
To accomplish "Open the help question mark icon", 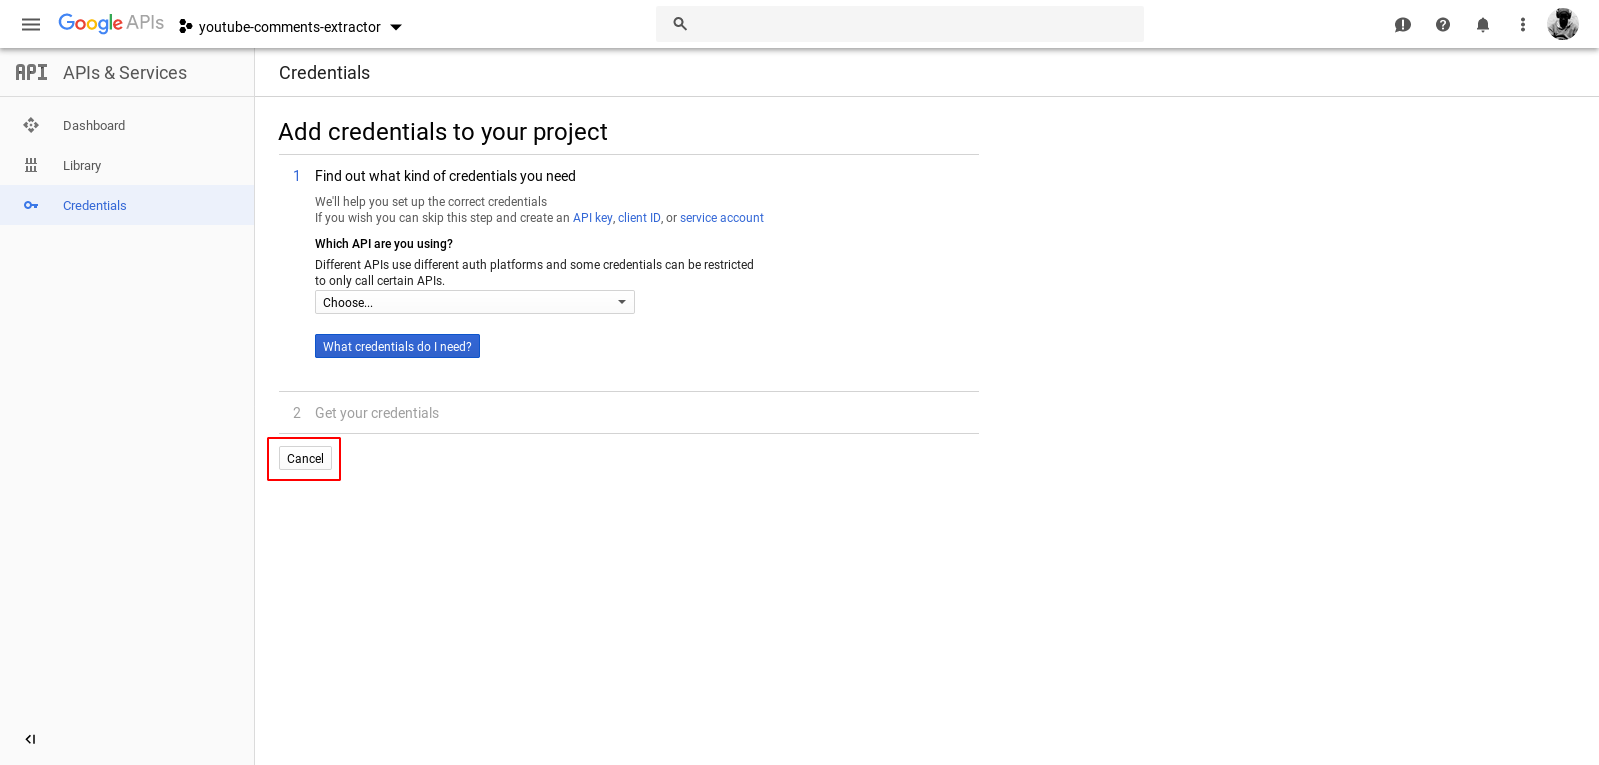I will click(1443, 24).
